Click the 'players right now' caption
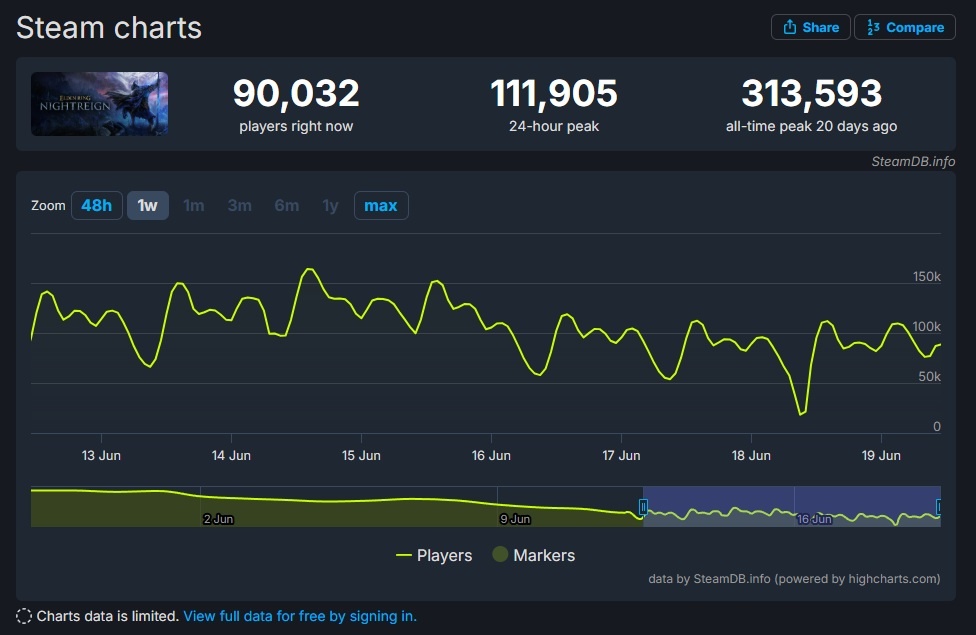 (296, 126)
